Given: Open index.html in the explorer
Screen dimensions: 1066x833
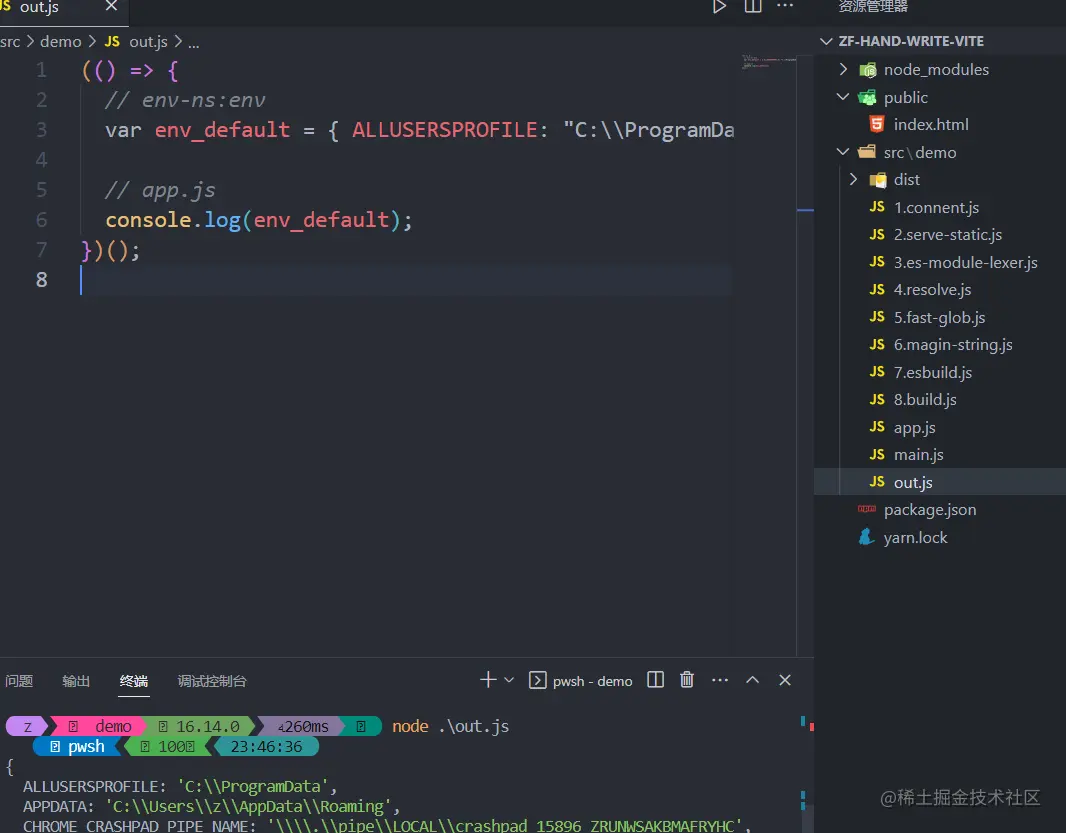Looking at the screenshot, I should (931, 124).
